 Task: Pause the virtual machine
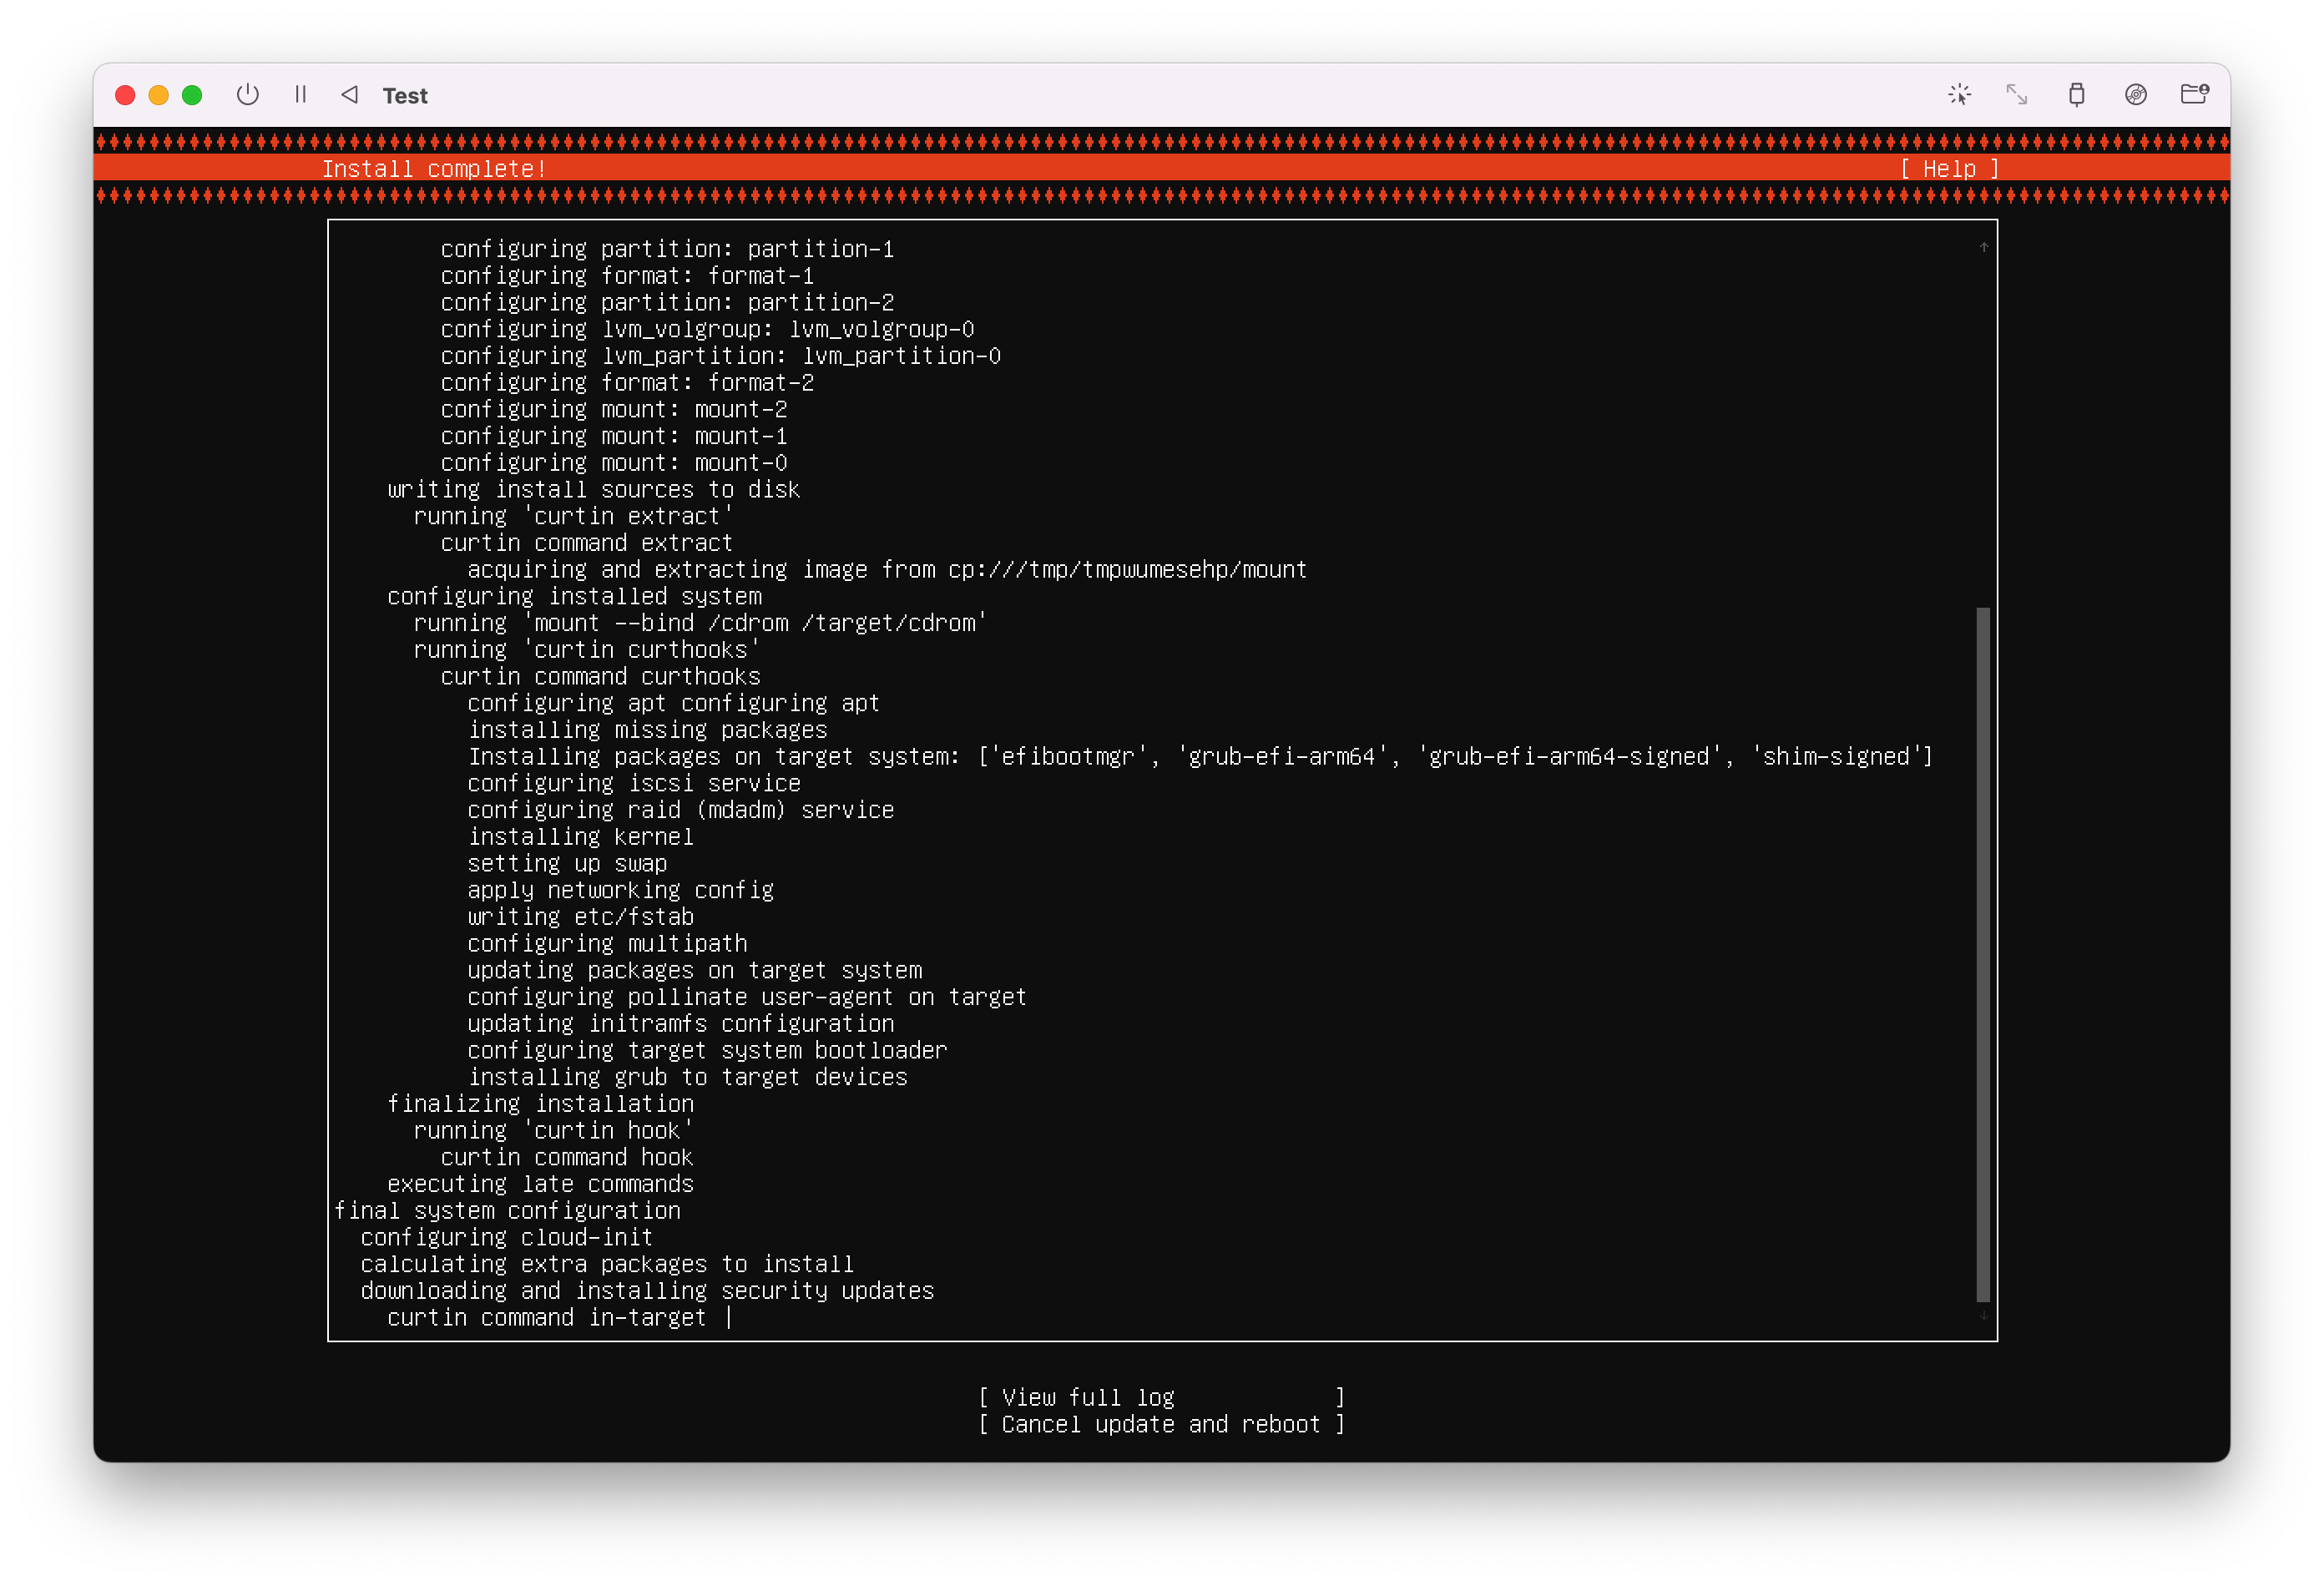(300, 95)
